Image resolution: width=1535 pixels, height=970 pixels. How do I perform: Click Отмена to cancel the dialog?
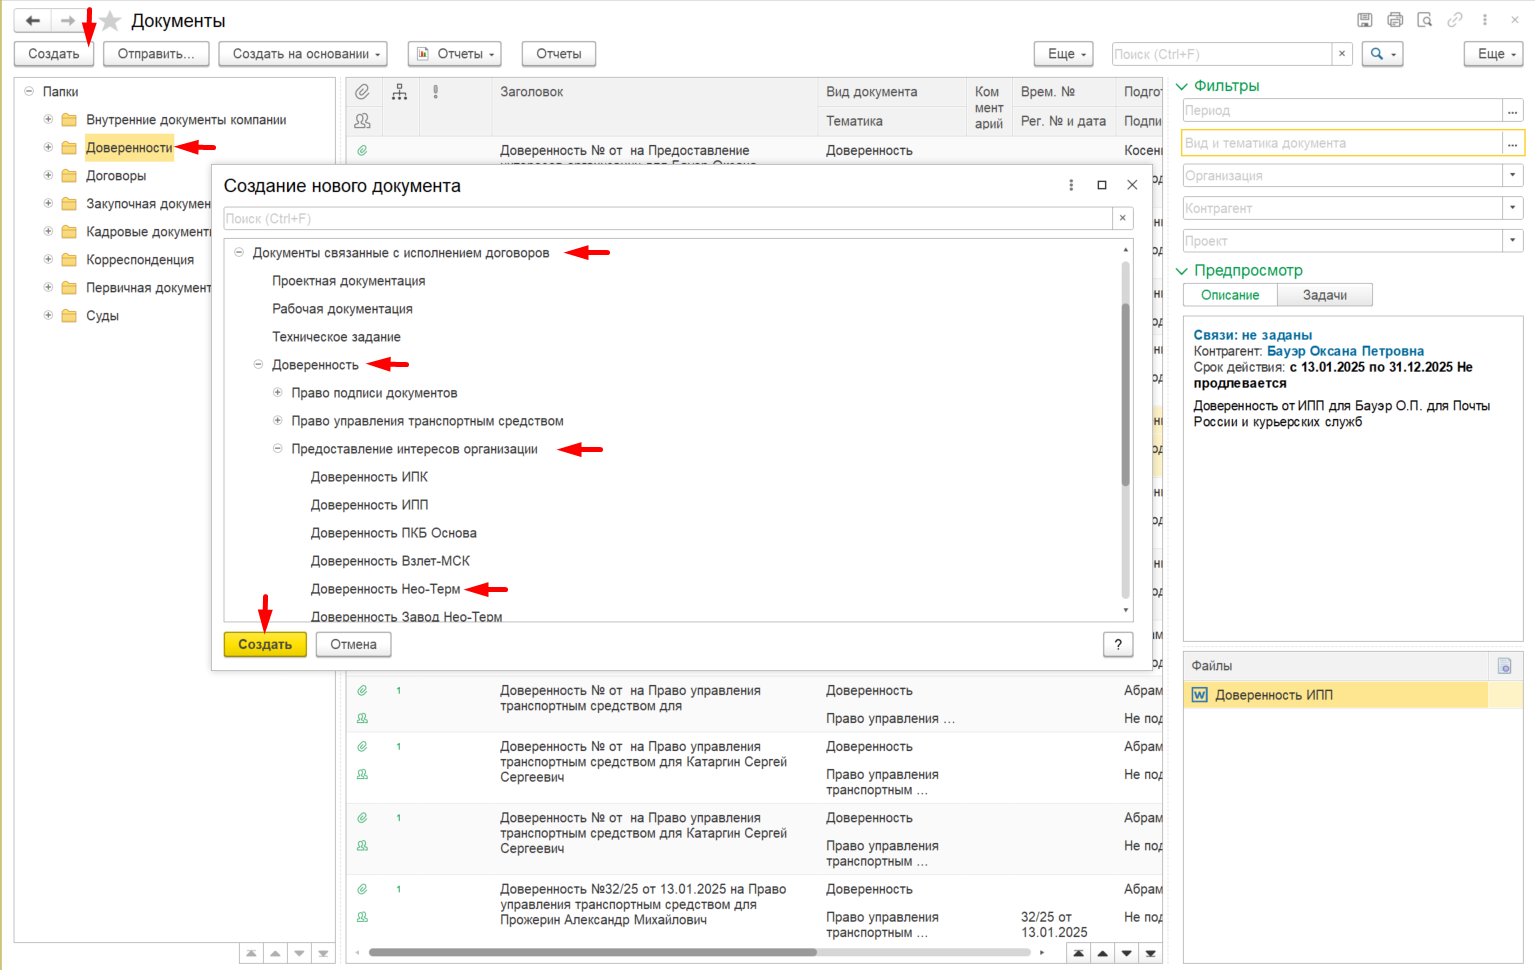pyautogui.click(x=354, y=645)
